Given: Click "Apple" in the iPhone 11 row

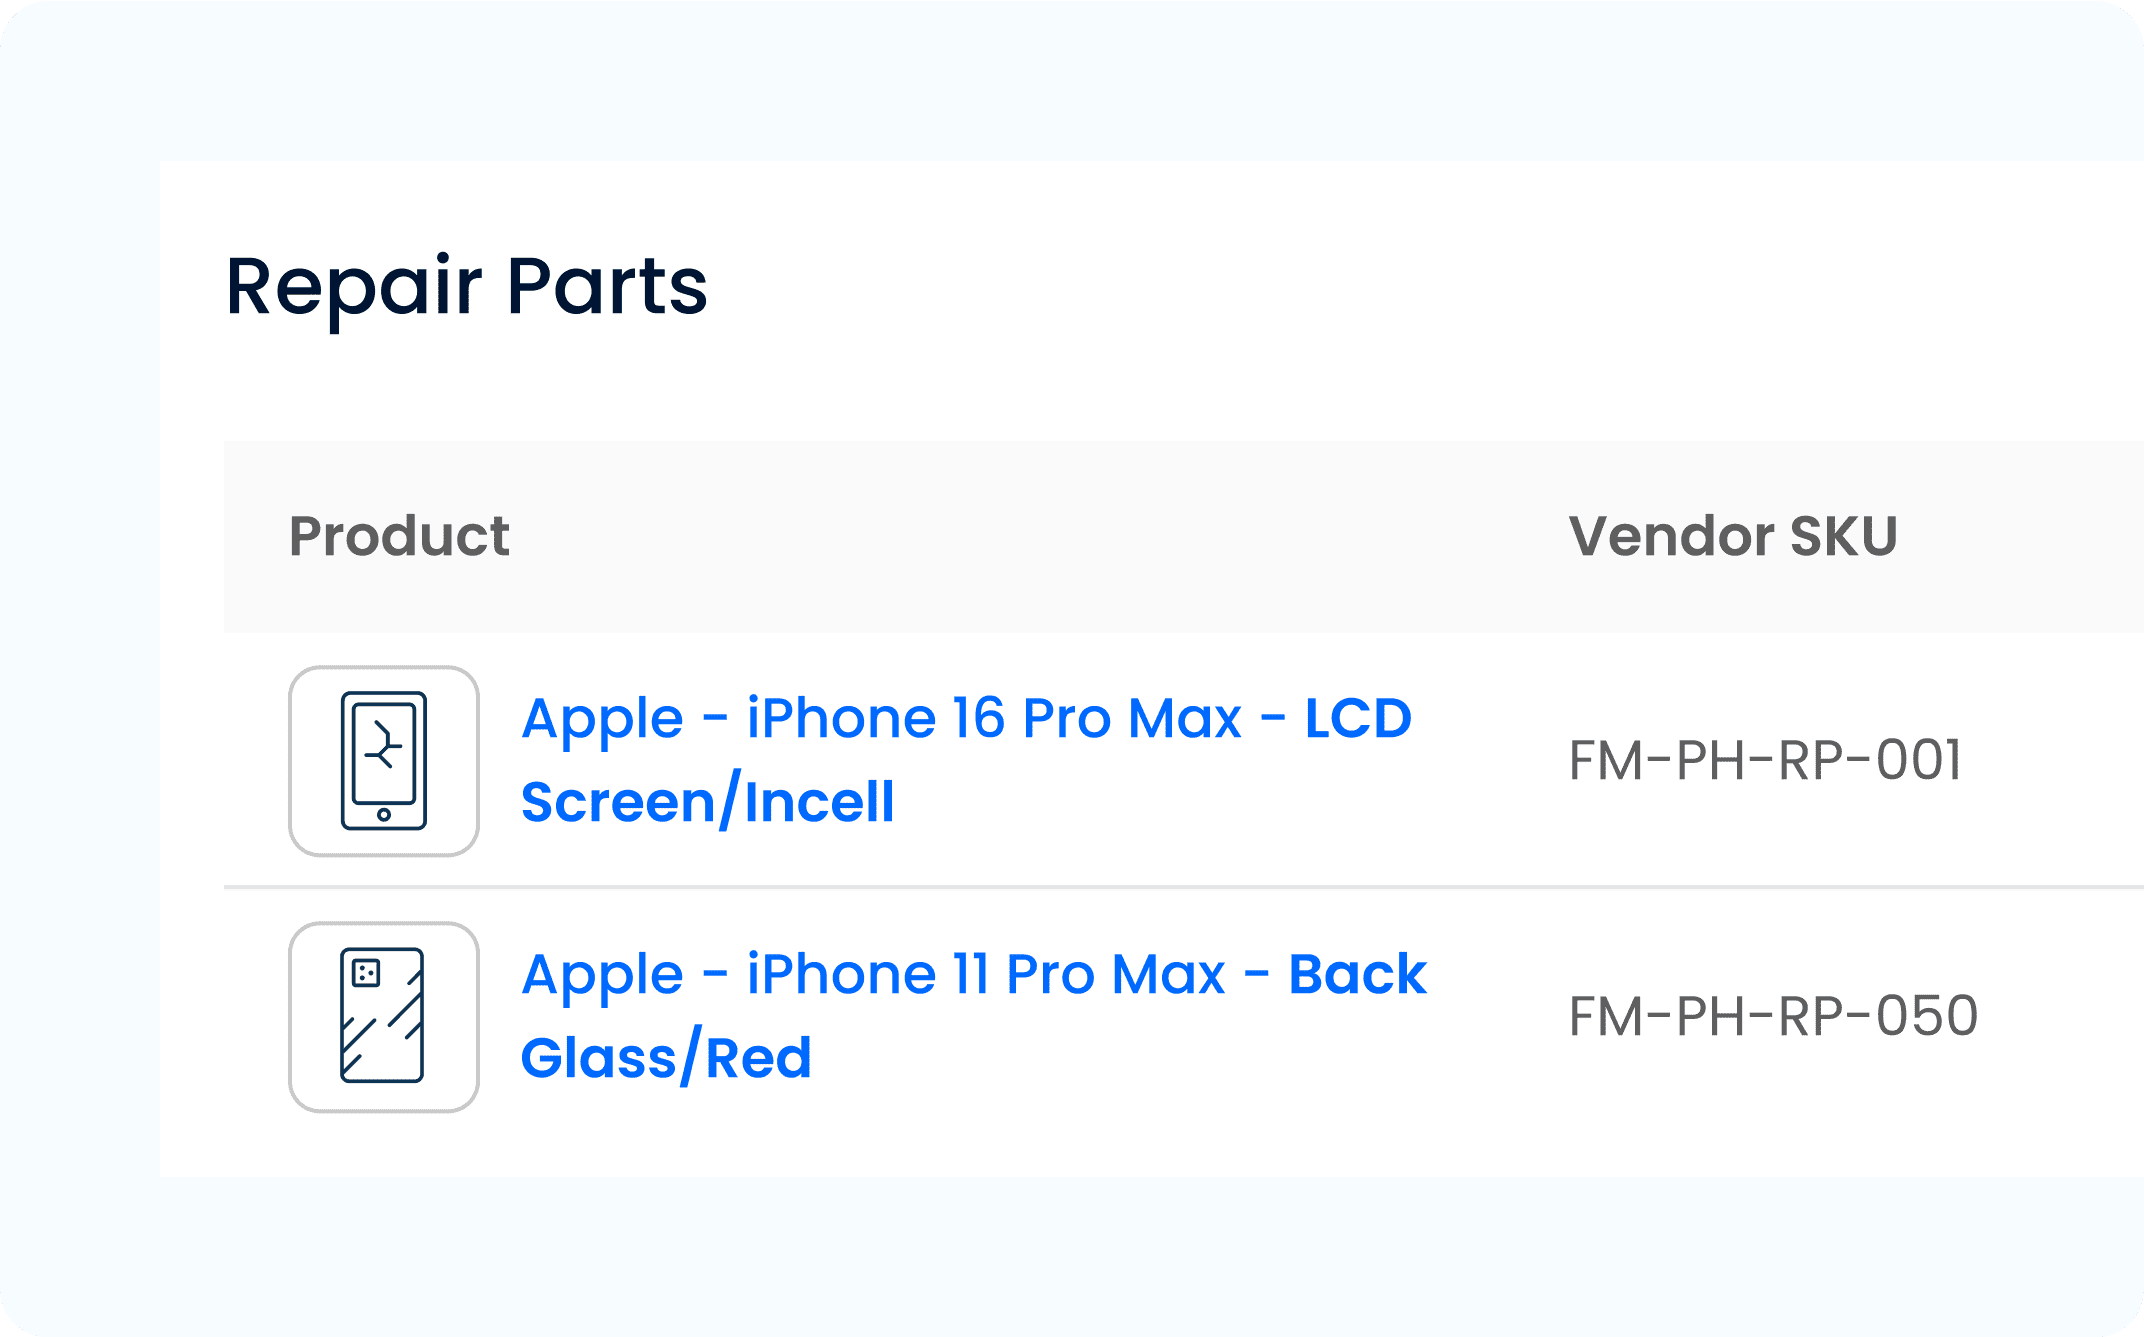Looking at the screenshot, I should pyautogui.click(x=602, y=975).
